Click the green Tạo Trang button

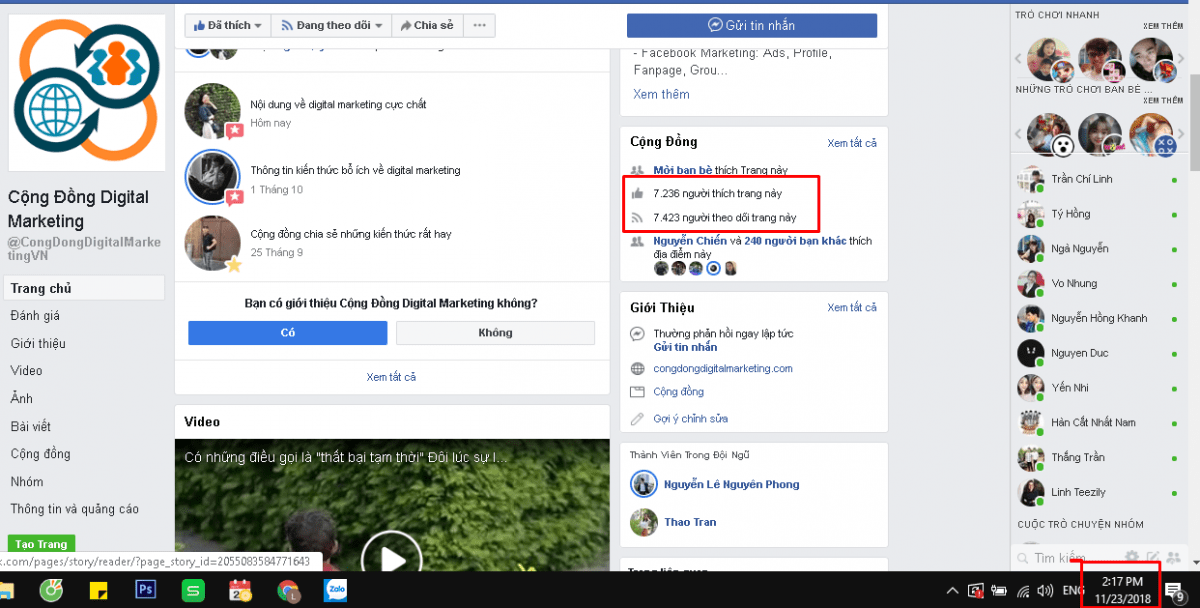[x=41, y=544]
